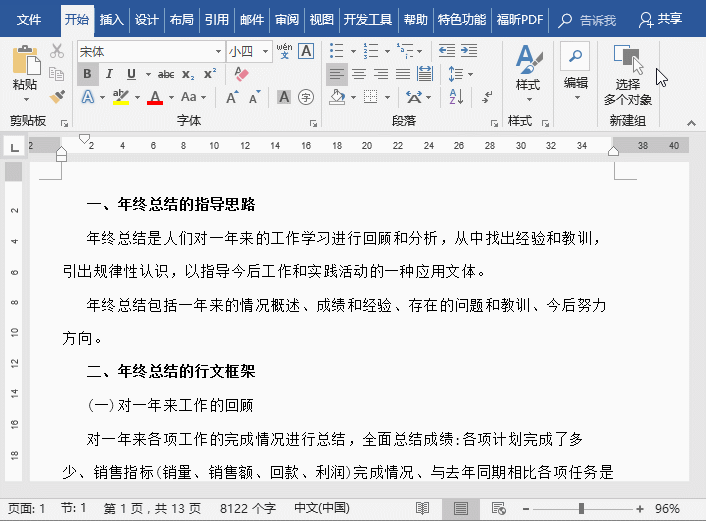Click the 告诉我 search box
The image size is (706, 521).
pyautogui.click(x=587, y=20)
